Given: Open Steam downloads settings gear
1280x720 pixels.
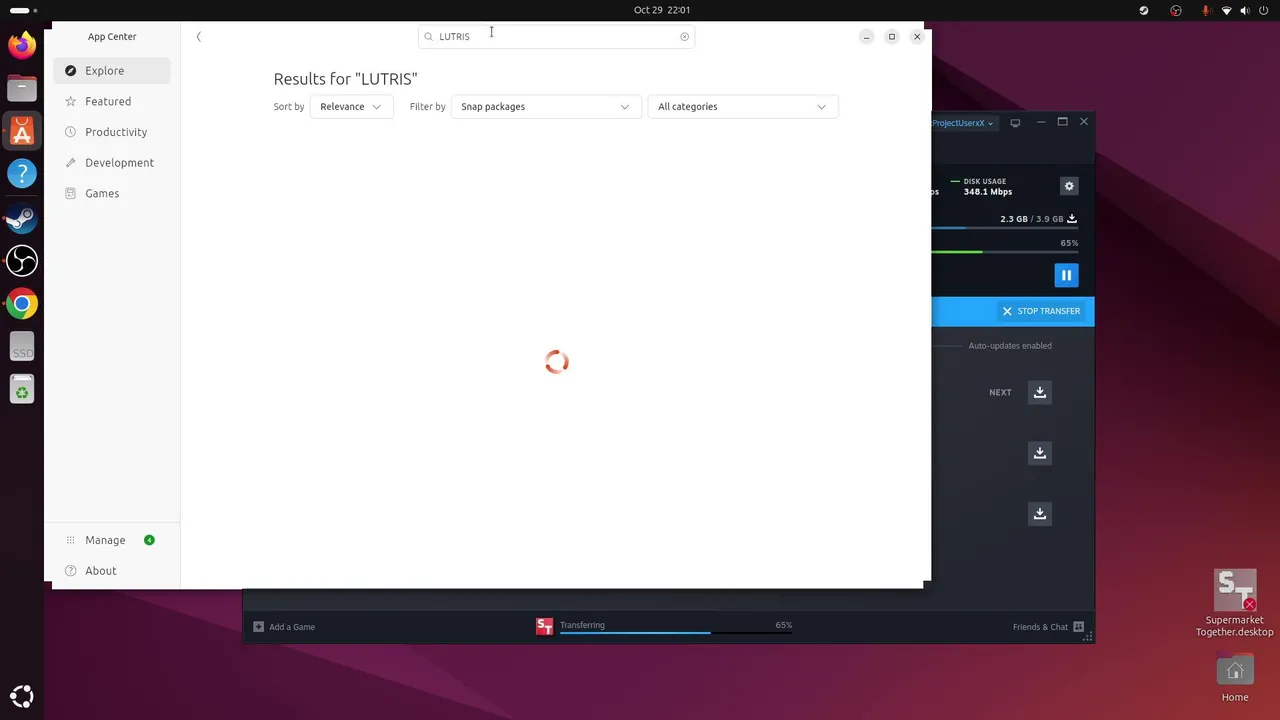Looking at the screenshot, I should point(1069,186).
